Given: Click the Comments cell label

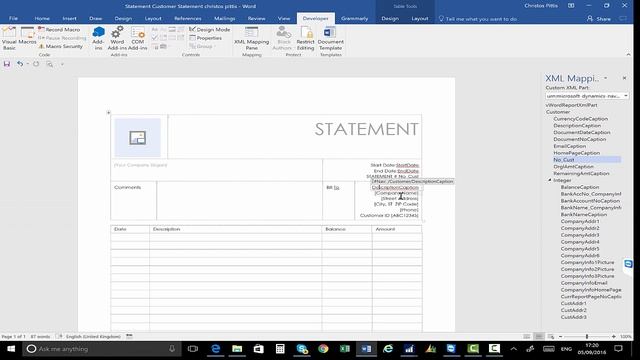Looking at the screenshot, I should [127, 187].
